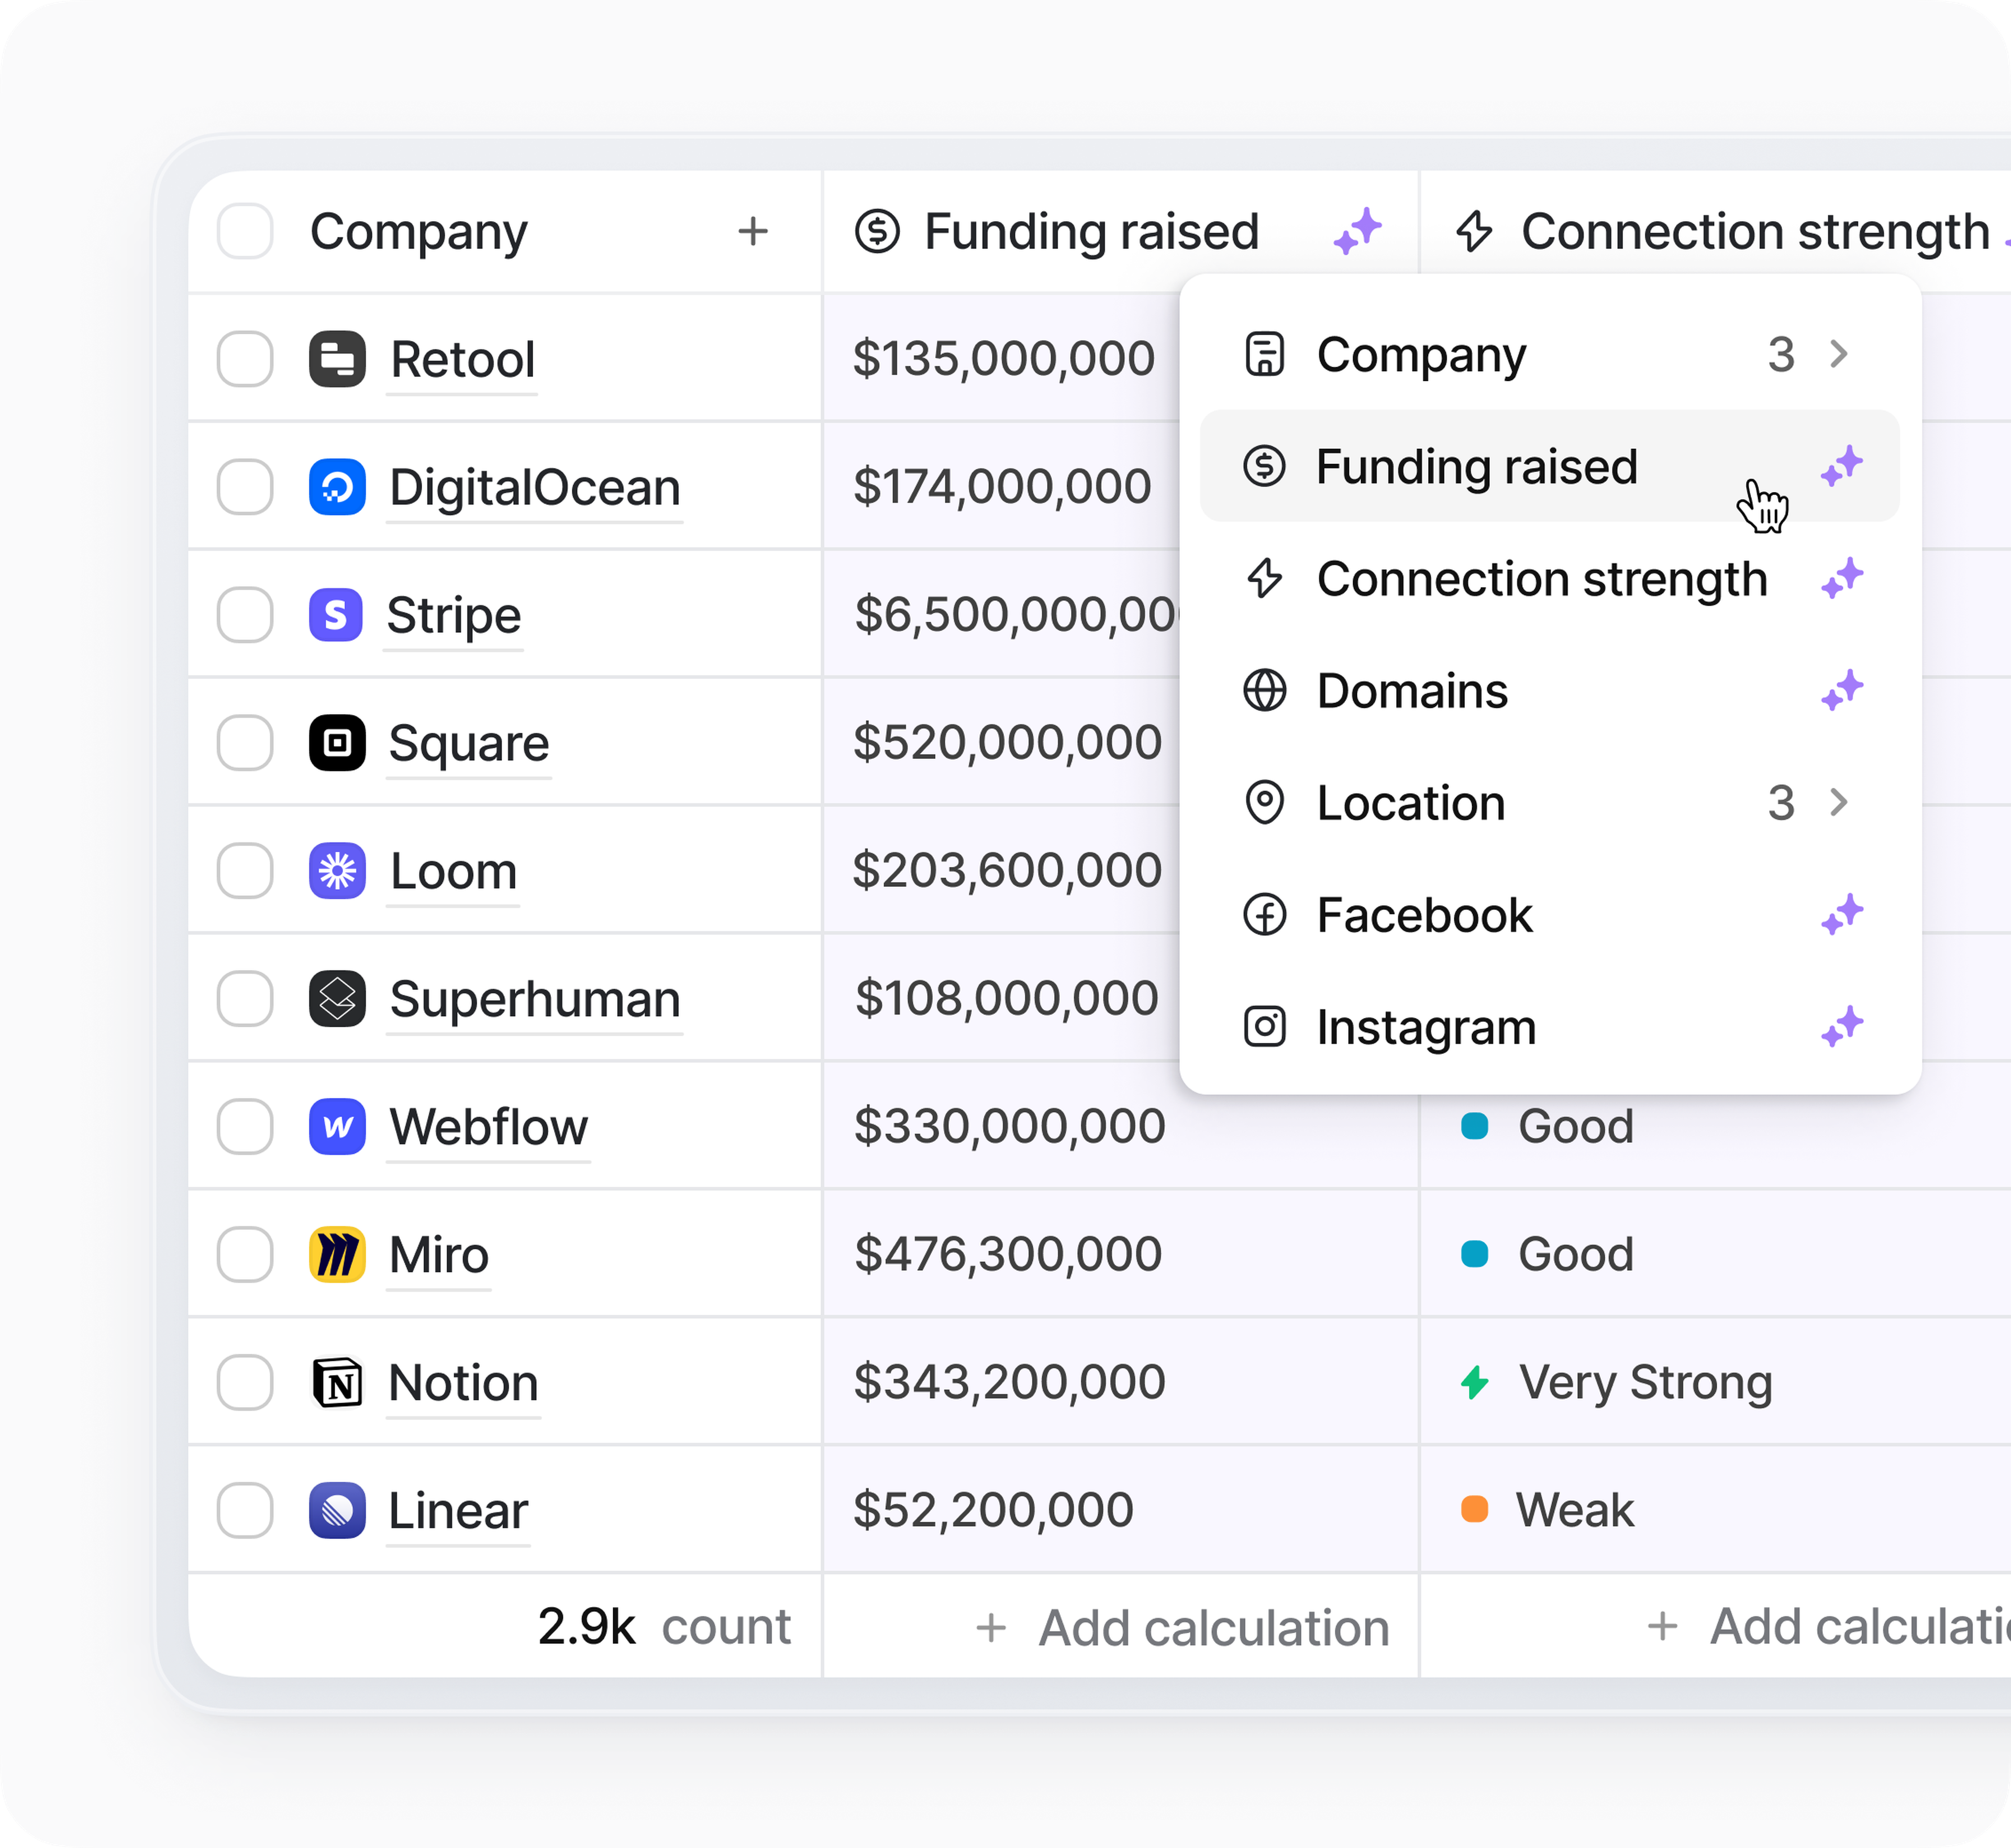Viewport: 2011px width, 1848px height.
Task: Open the Superhuman company link
Action: [x=535, y=999]
